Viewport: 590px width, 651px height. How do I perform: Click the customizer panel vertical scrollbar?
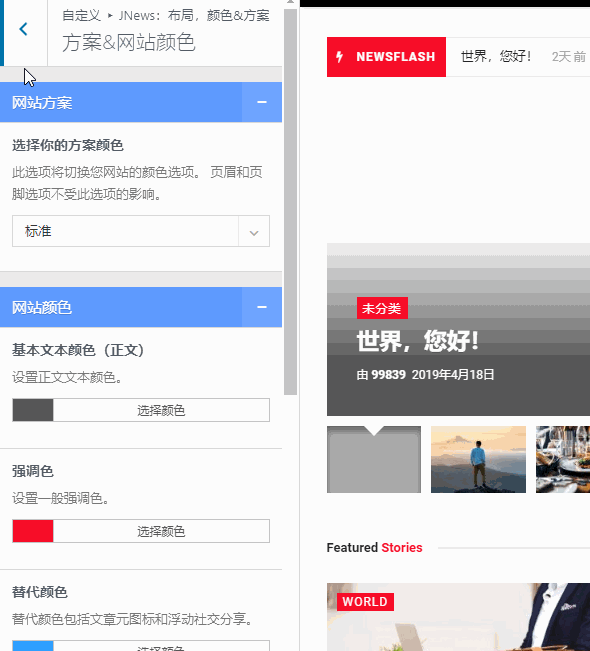(x=290, y=202)
